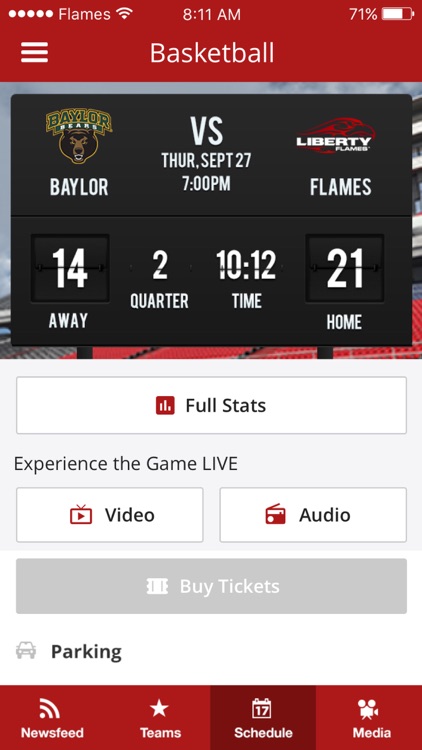Go to the Media tab
The image size is (422, 750).
[369, 717]
